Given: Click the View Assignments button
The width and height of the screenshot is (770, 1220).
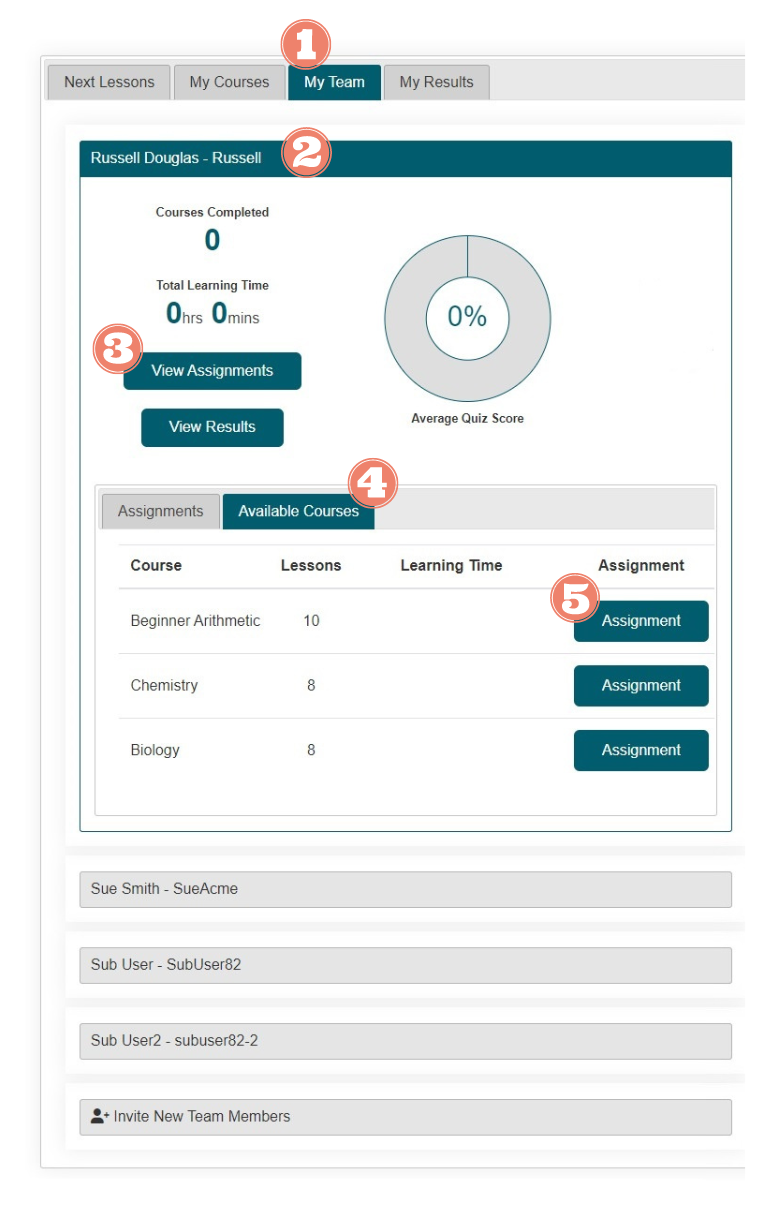Looking at the screenshot, I should pyautogui.click(x=212, y=371).
